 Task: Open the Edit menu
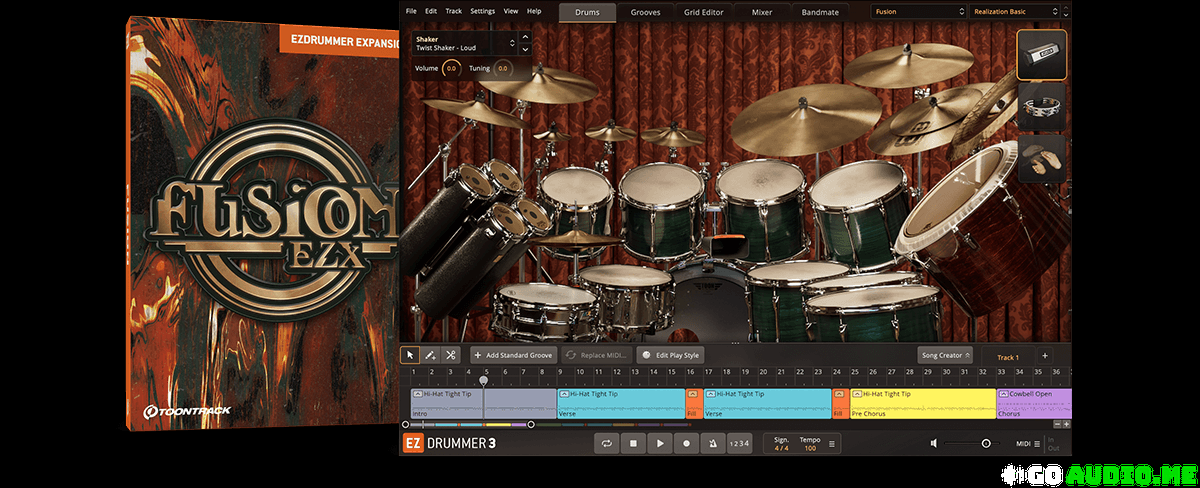(431, 11)
